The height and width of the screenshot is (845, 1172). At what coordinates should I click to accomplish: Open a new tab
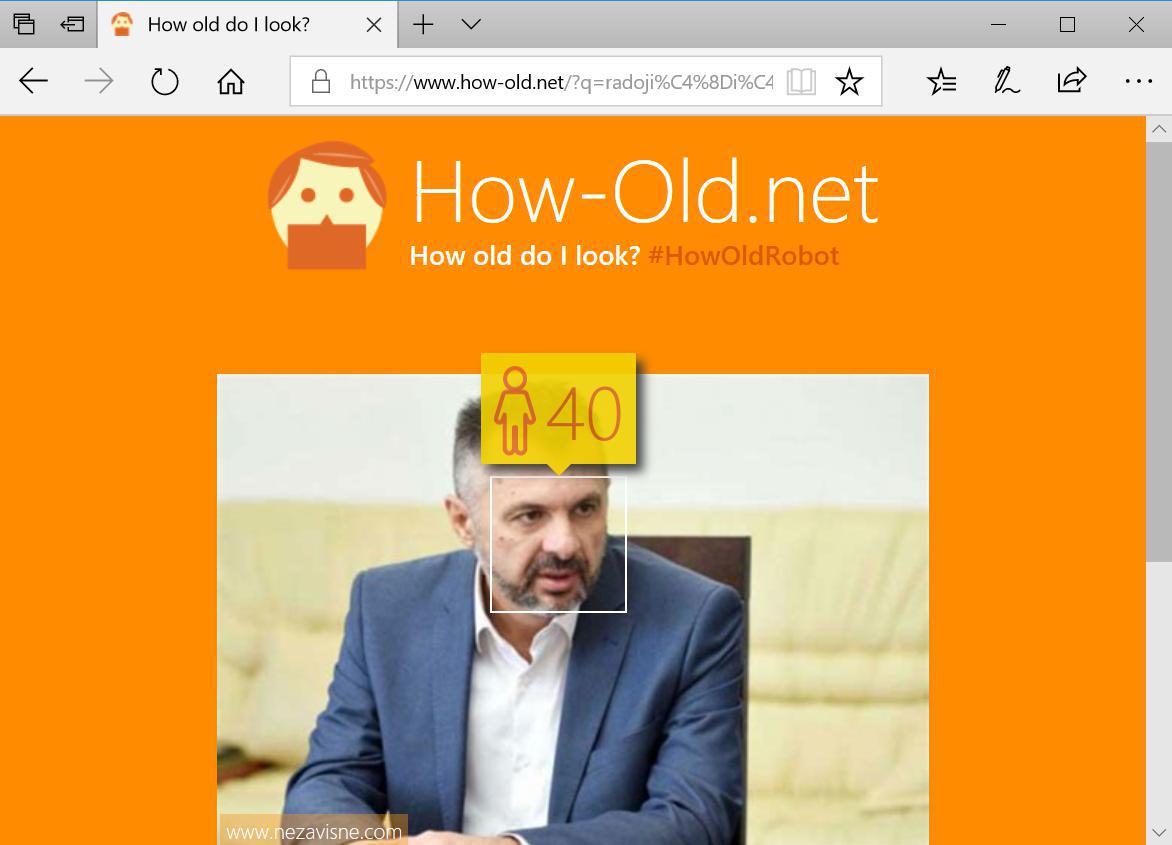click(423, 24)
